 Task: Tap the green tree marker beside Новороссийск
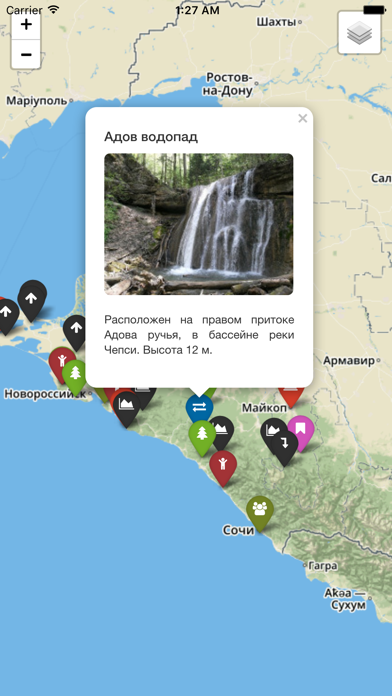click(x=75, y=377)
